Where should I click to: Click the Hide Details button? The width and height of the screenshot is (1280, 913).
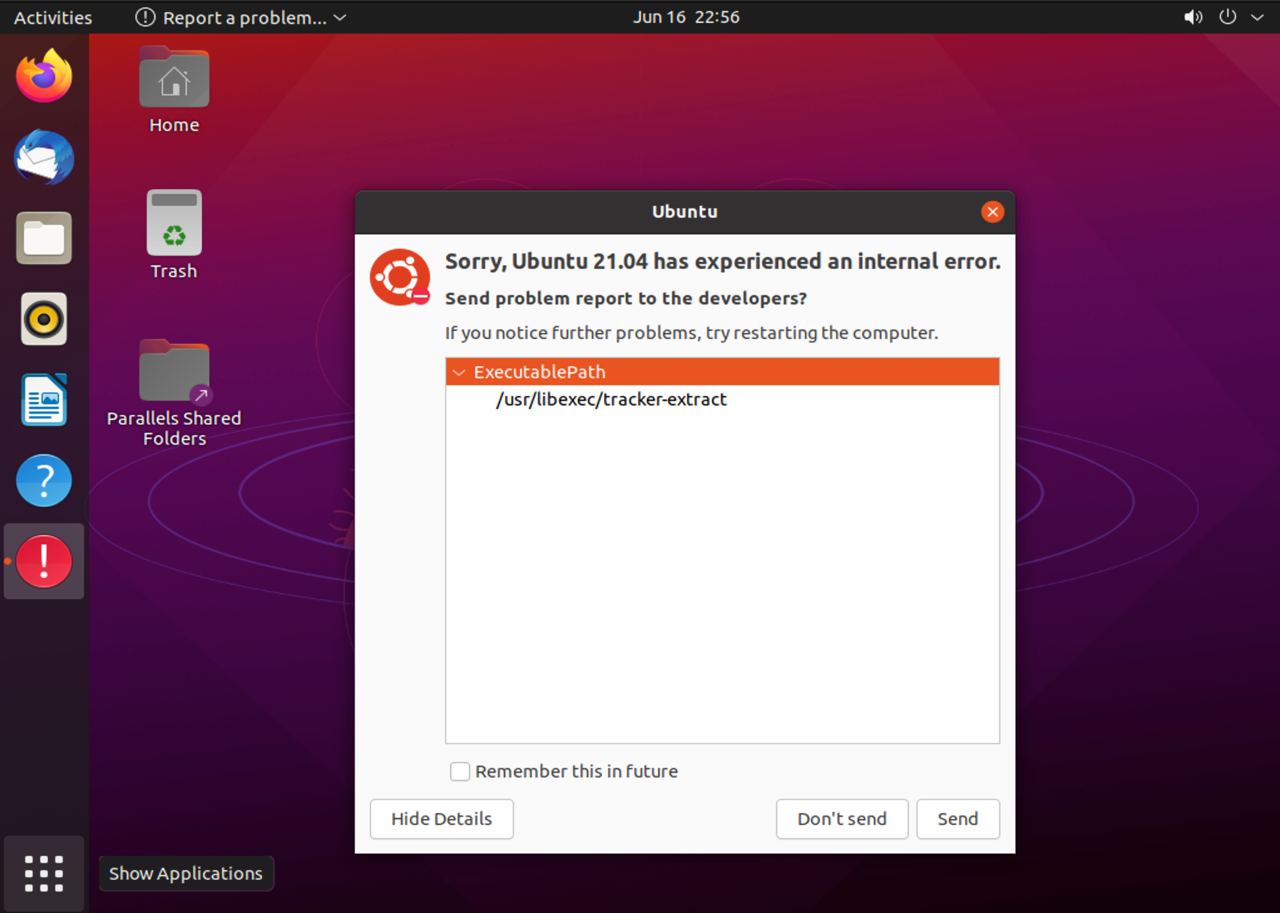441,819
